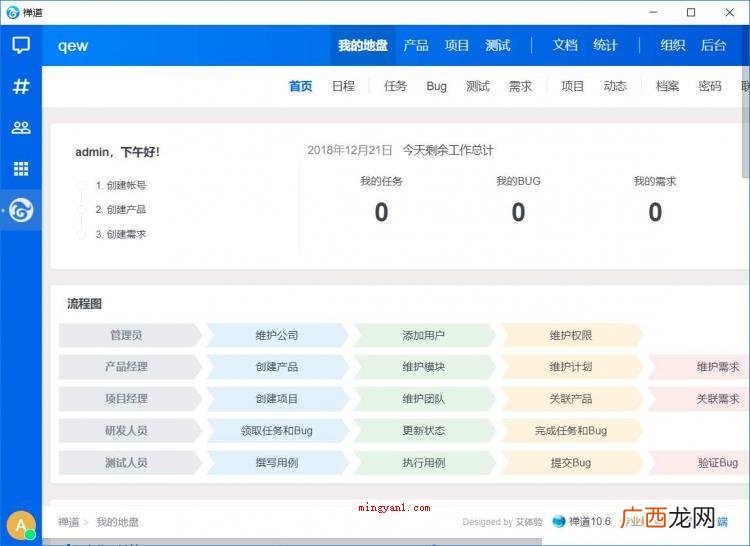Image resolution: width=750 pixels, height=546 pixels.
Task: Click the 我的任务 count 0
Action: click(x=381, y=212)
